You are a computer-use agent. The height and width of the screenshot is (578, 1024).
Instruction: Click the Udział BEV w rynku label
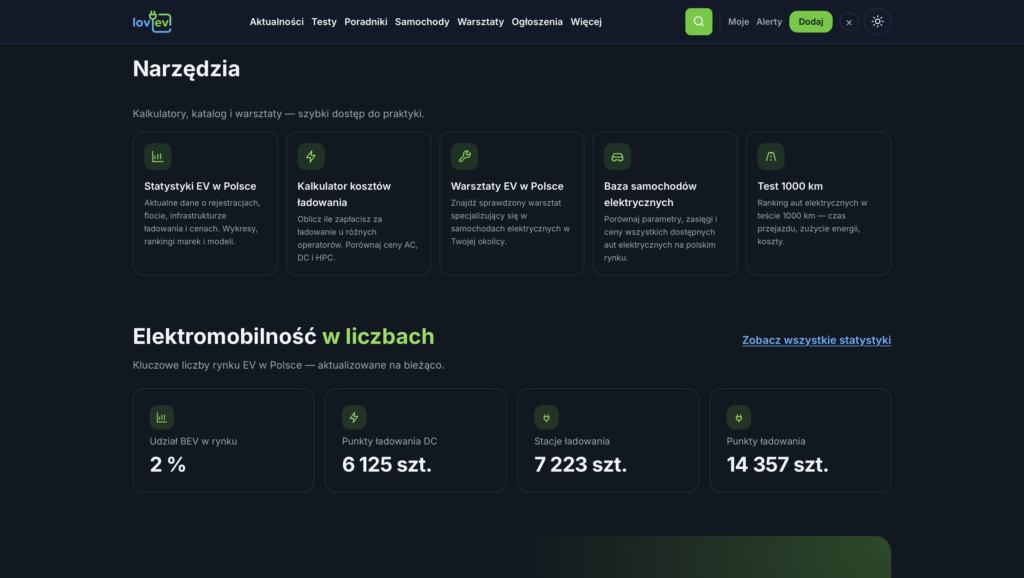pyautogui.click(x=193, y=442)
